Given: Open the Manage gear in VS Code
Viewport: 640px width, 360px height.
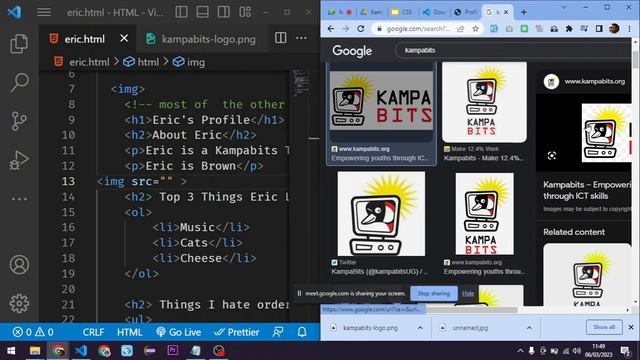Looking at the screenshot, I should [19, 303].
